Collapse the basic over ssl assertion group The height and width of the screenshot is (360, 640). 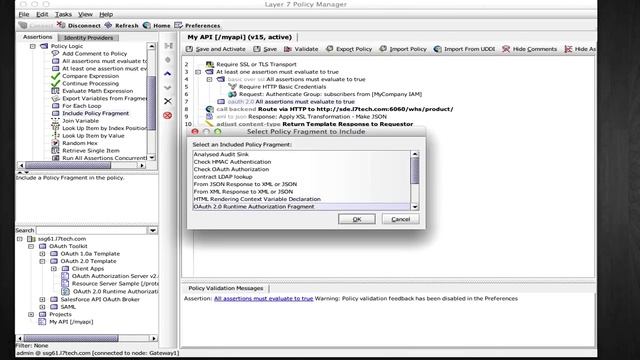(x=209, y=79)
